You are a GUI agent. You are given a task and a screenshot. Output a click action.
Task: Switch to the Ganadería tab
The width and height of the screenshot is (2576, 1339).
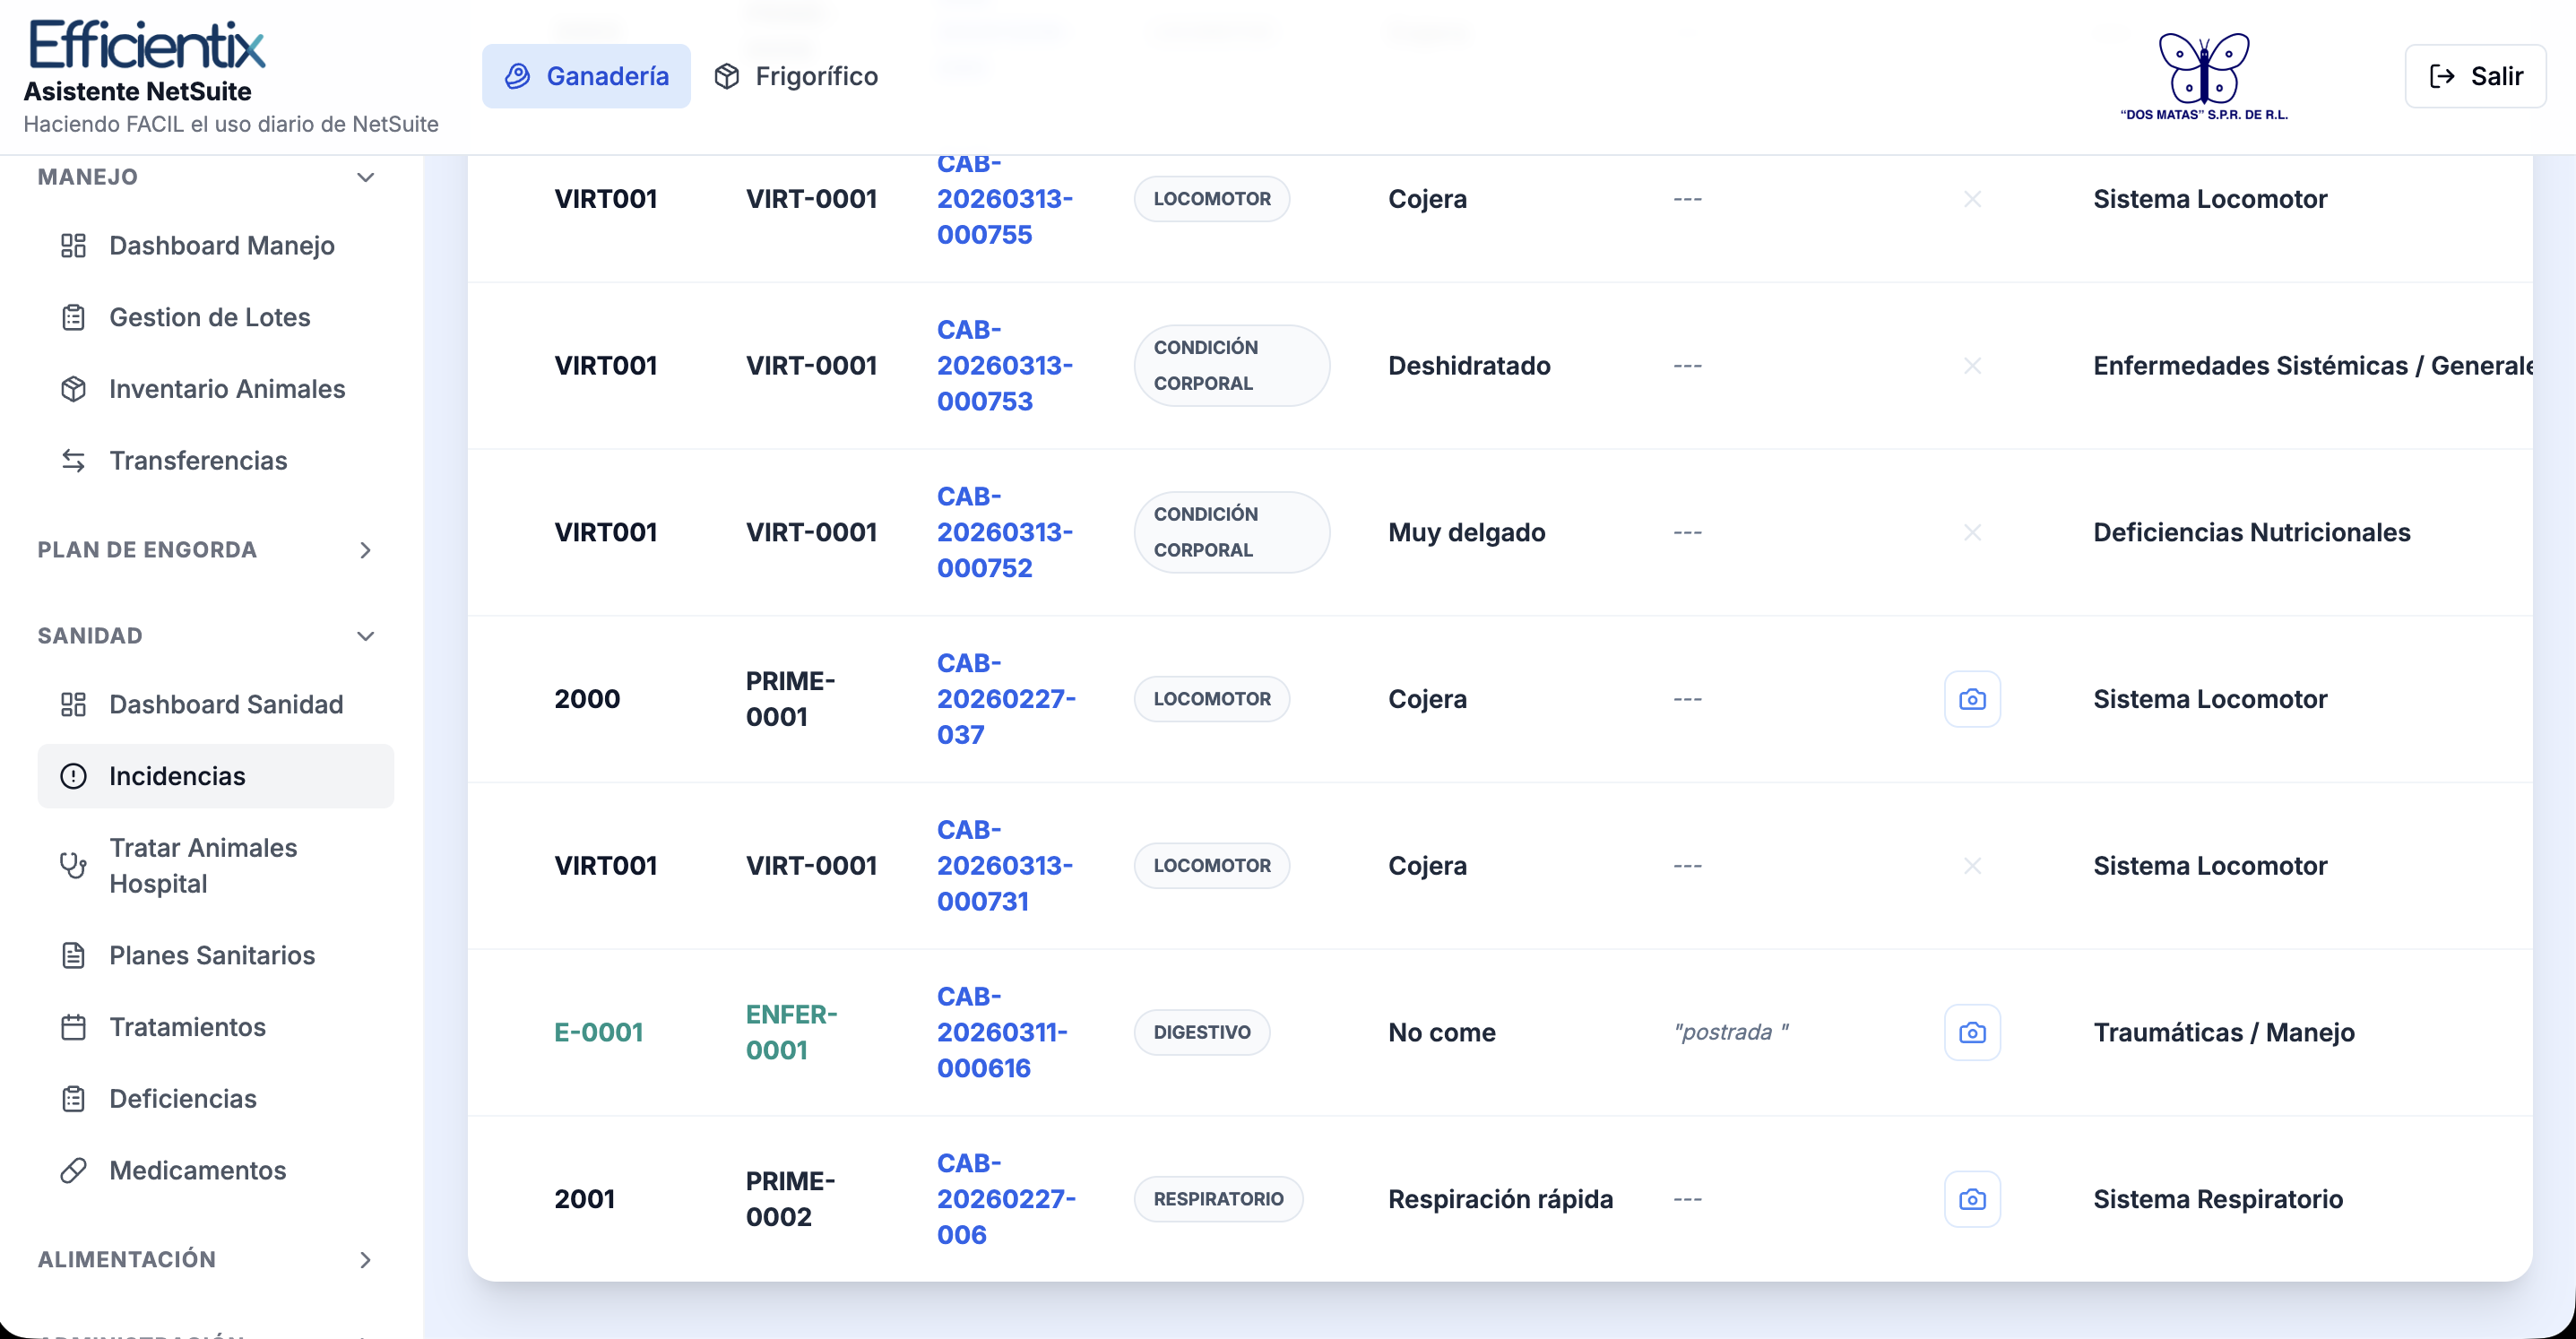pos(586,76)
